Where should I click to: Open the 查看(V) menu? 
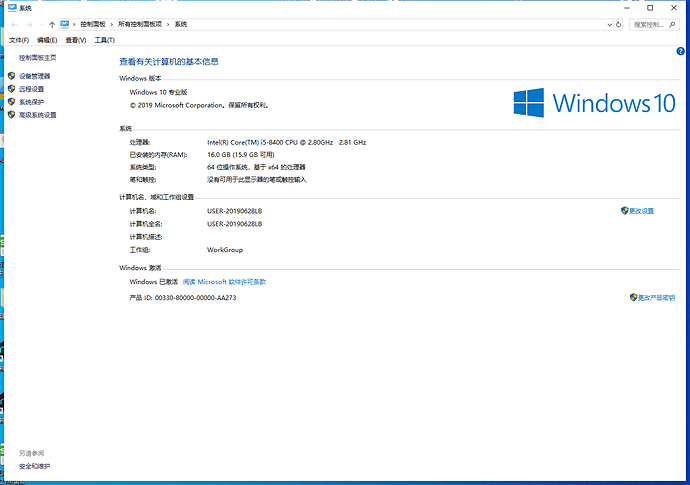point(76,40)
